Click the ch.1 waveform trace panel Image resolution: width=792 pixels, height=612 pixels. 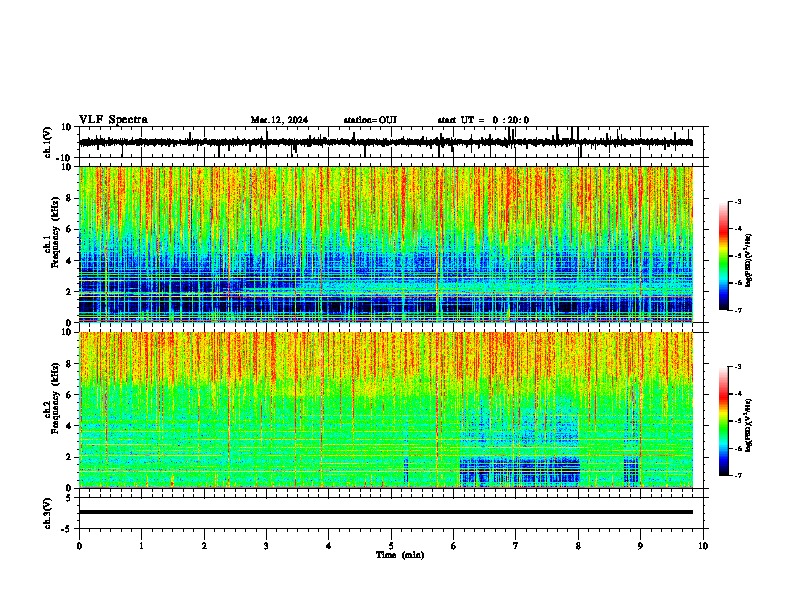click(x=393, y=142)
